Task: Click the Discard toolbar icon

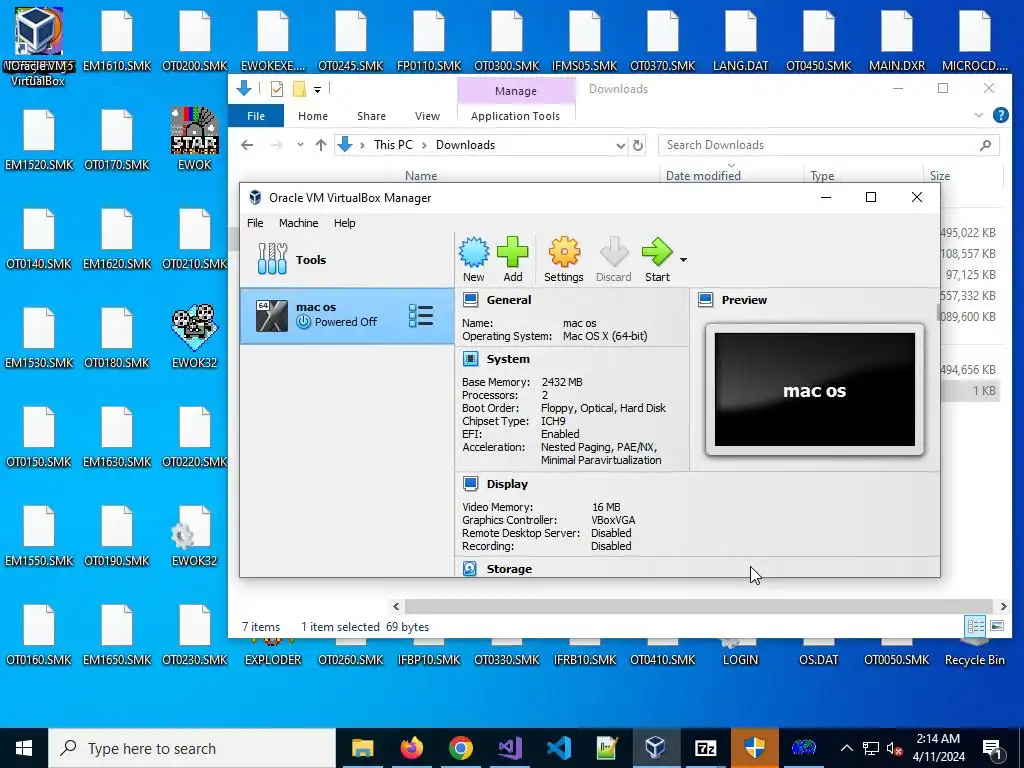Action: point(613,259)
